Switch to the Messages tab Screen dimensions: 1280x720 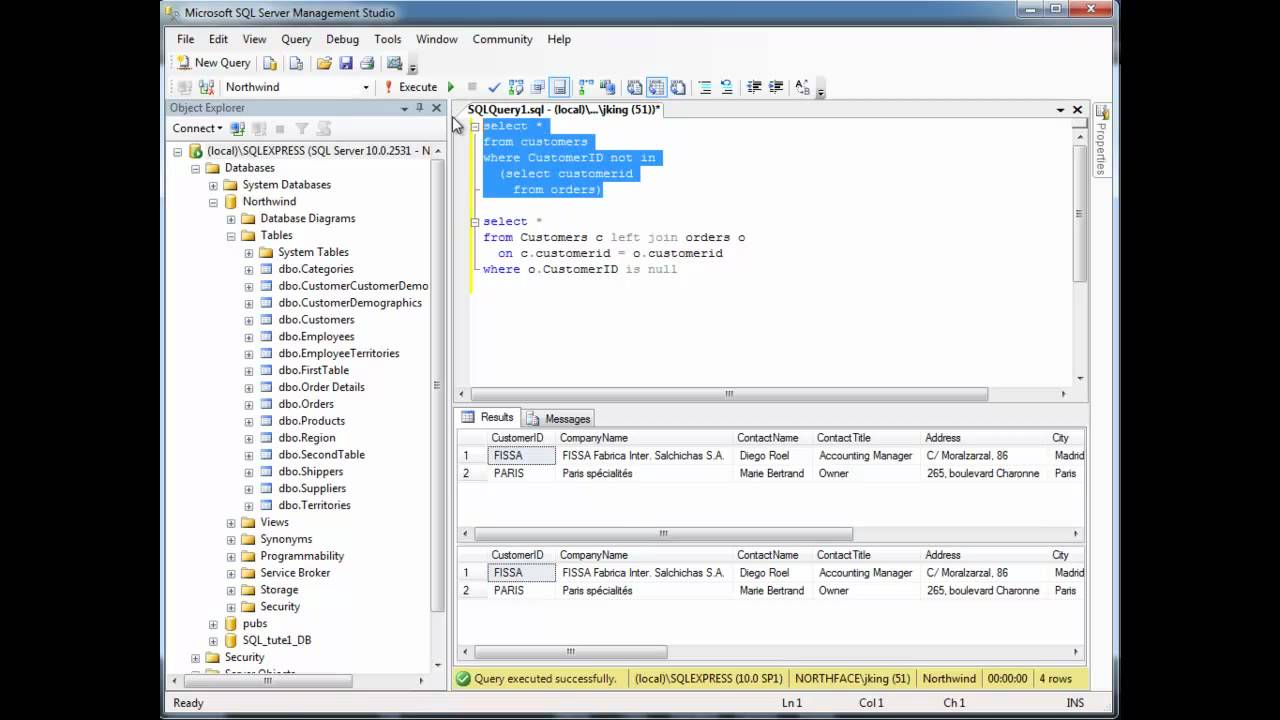click(x=558, y=419)
